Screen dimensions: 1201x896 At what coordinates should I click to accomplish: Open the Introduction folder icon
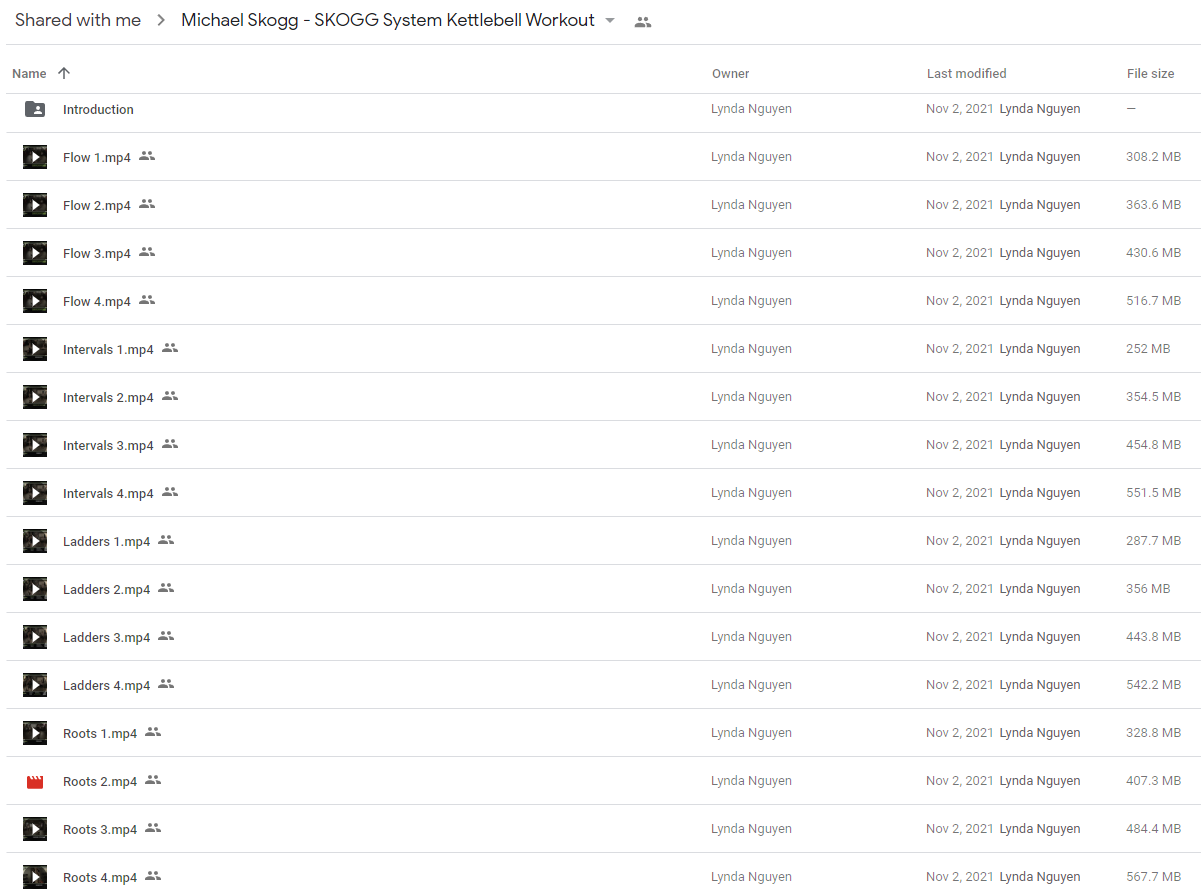pos(35,109)
